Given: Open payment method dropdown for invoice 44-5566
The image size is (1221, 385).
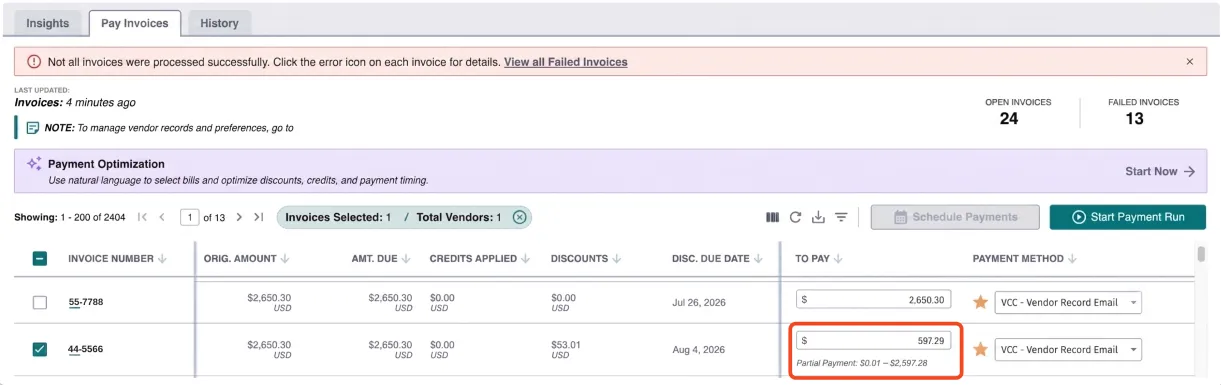Looking at the screenshot, I should click(x=1068, y=349).
